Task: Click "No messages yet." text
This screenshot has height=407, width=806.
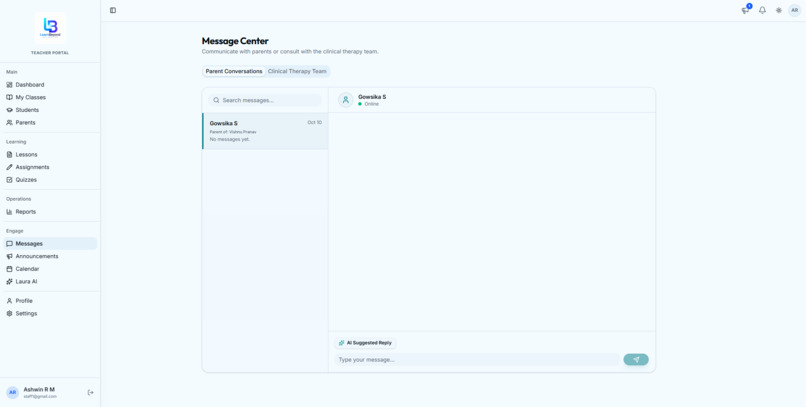Action: point(230,139)
